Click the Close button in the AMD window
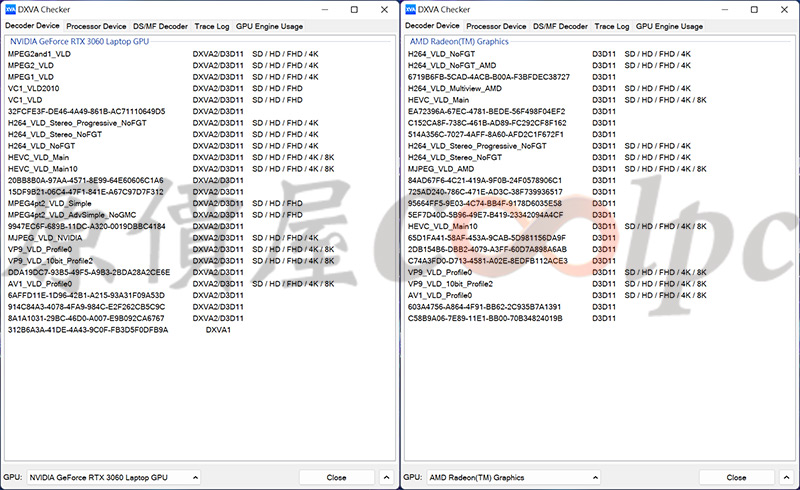Viewport: 800px width, 490px height. [736, 477]
